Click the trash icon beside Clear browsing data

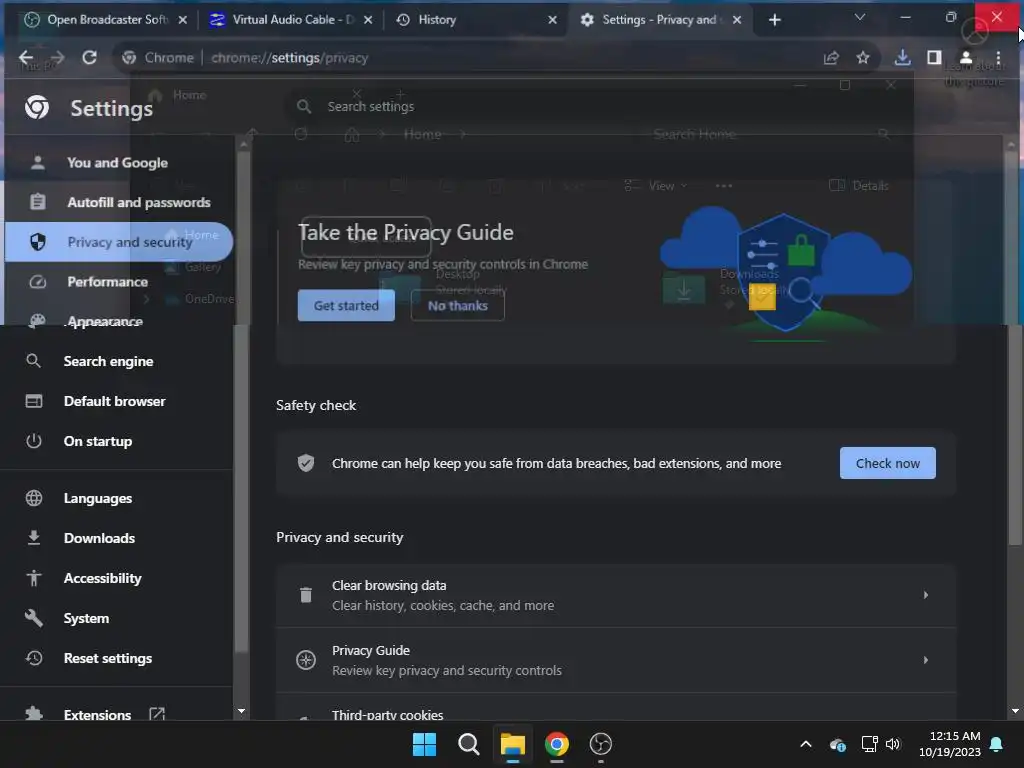tap(306, 595)
